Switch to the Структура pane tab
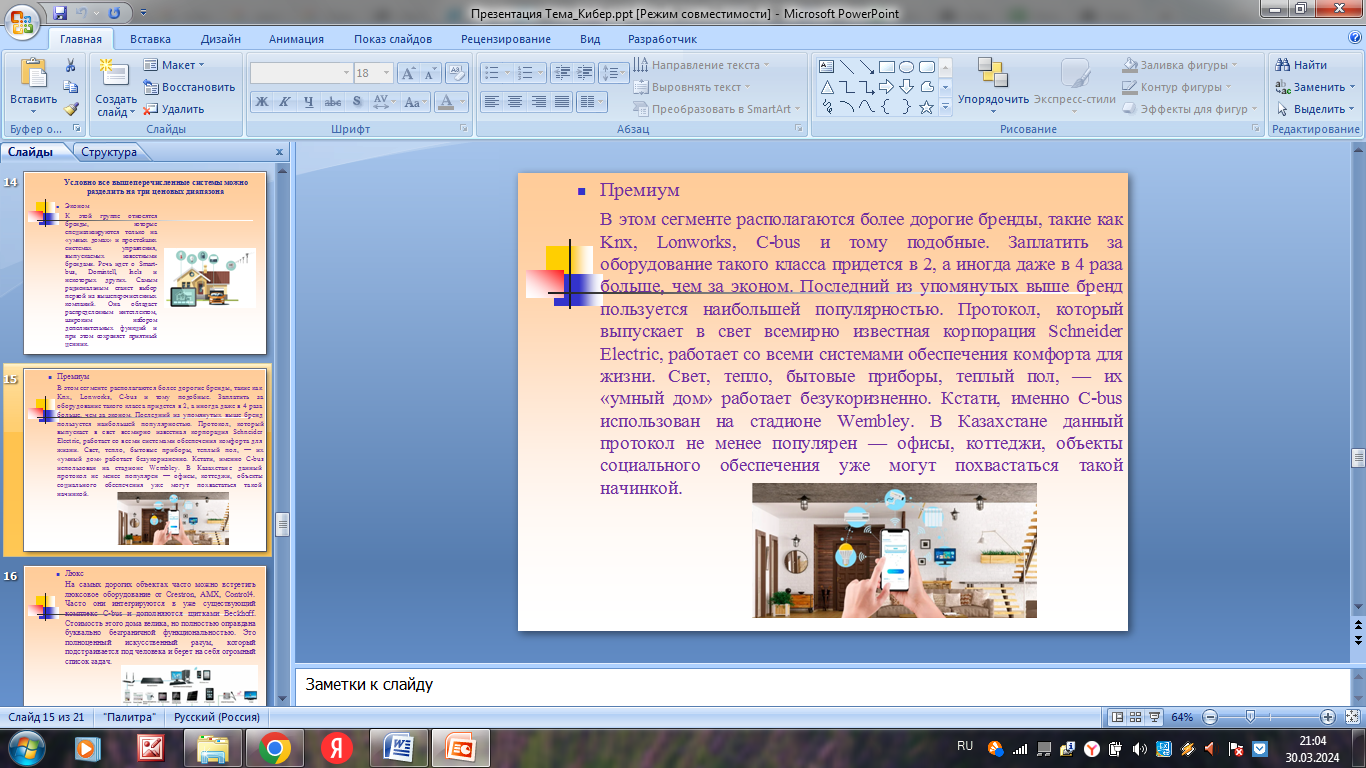The image size is (1366, 768). tap(109, 152)
